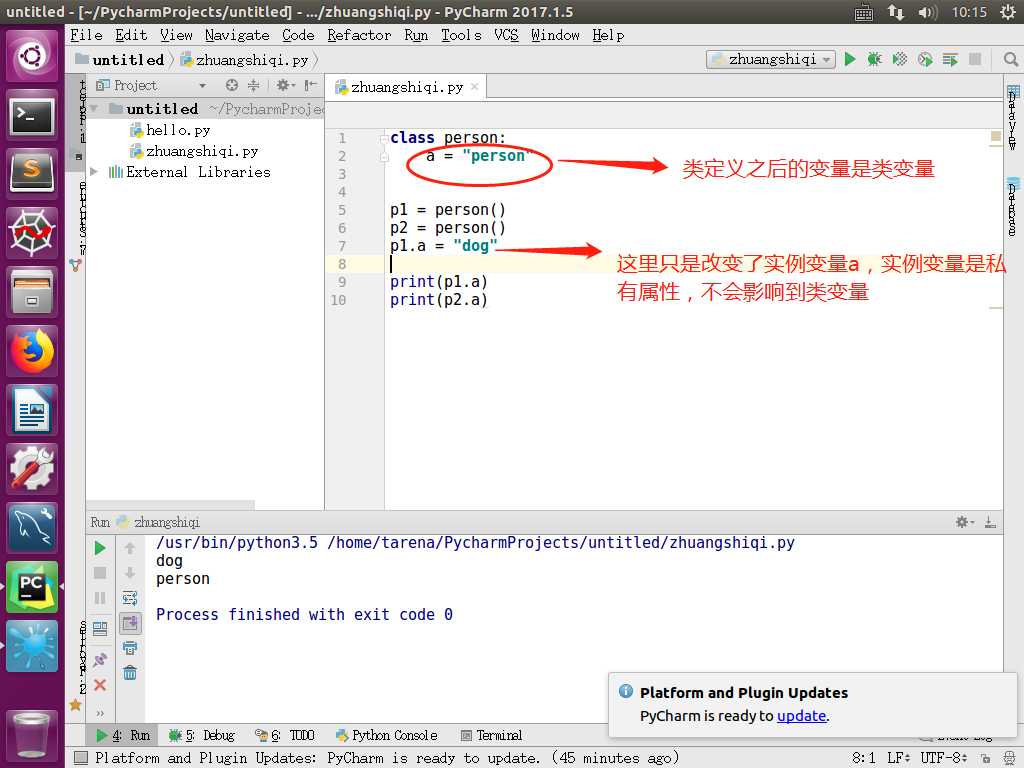
Task: Open the system volume indicator
Action: 927,12
